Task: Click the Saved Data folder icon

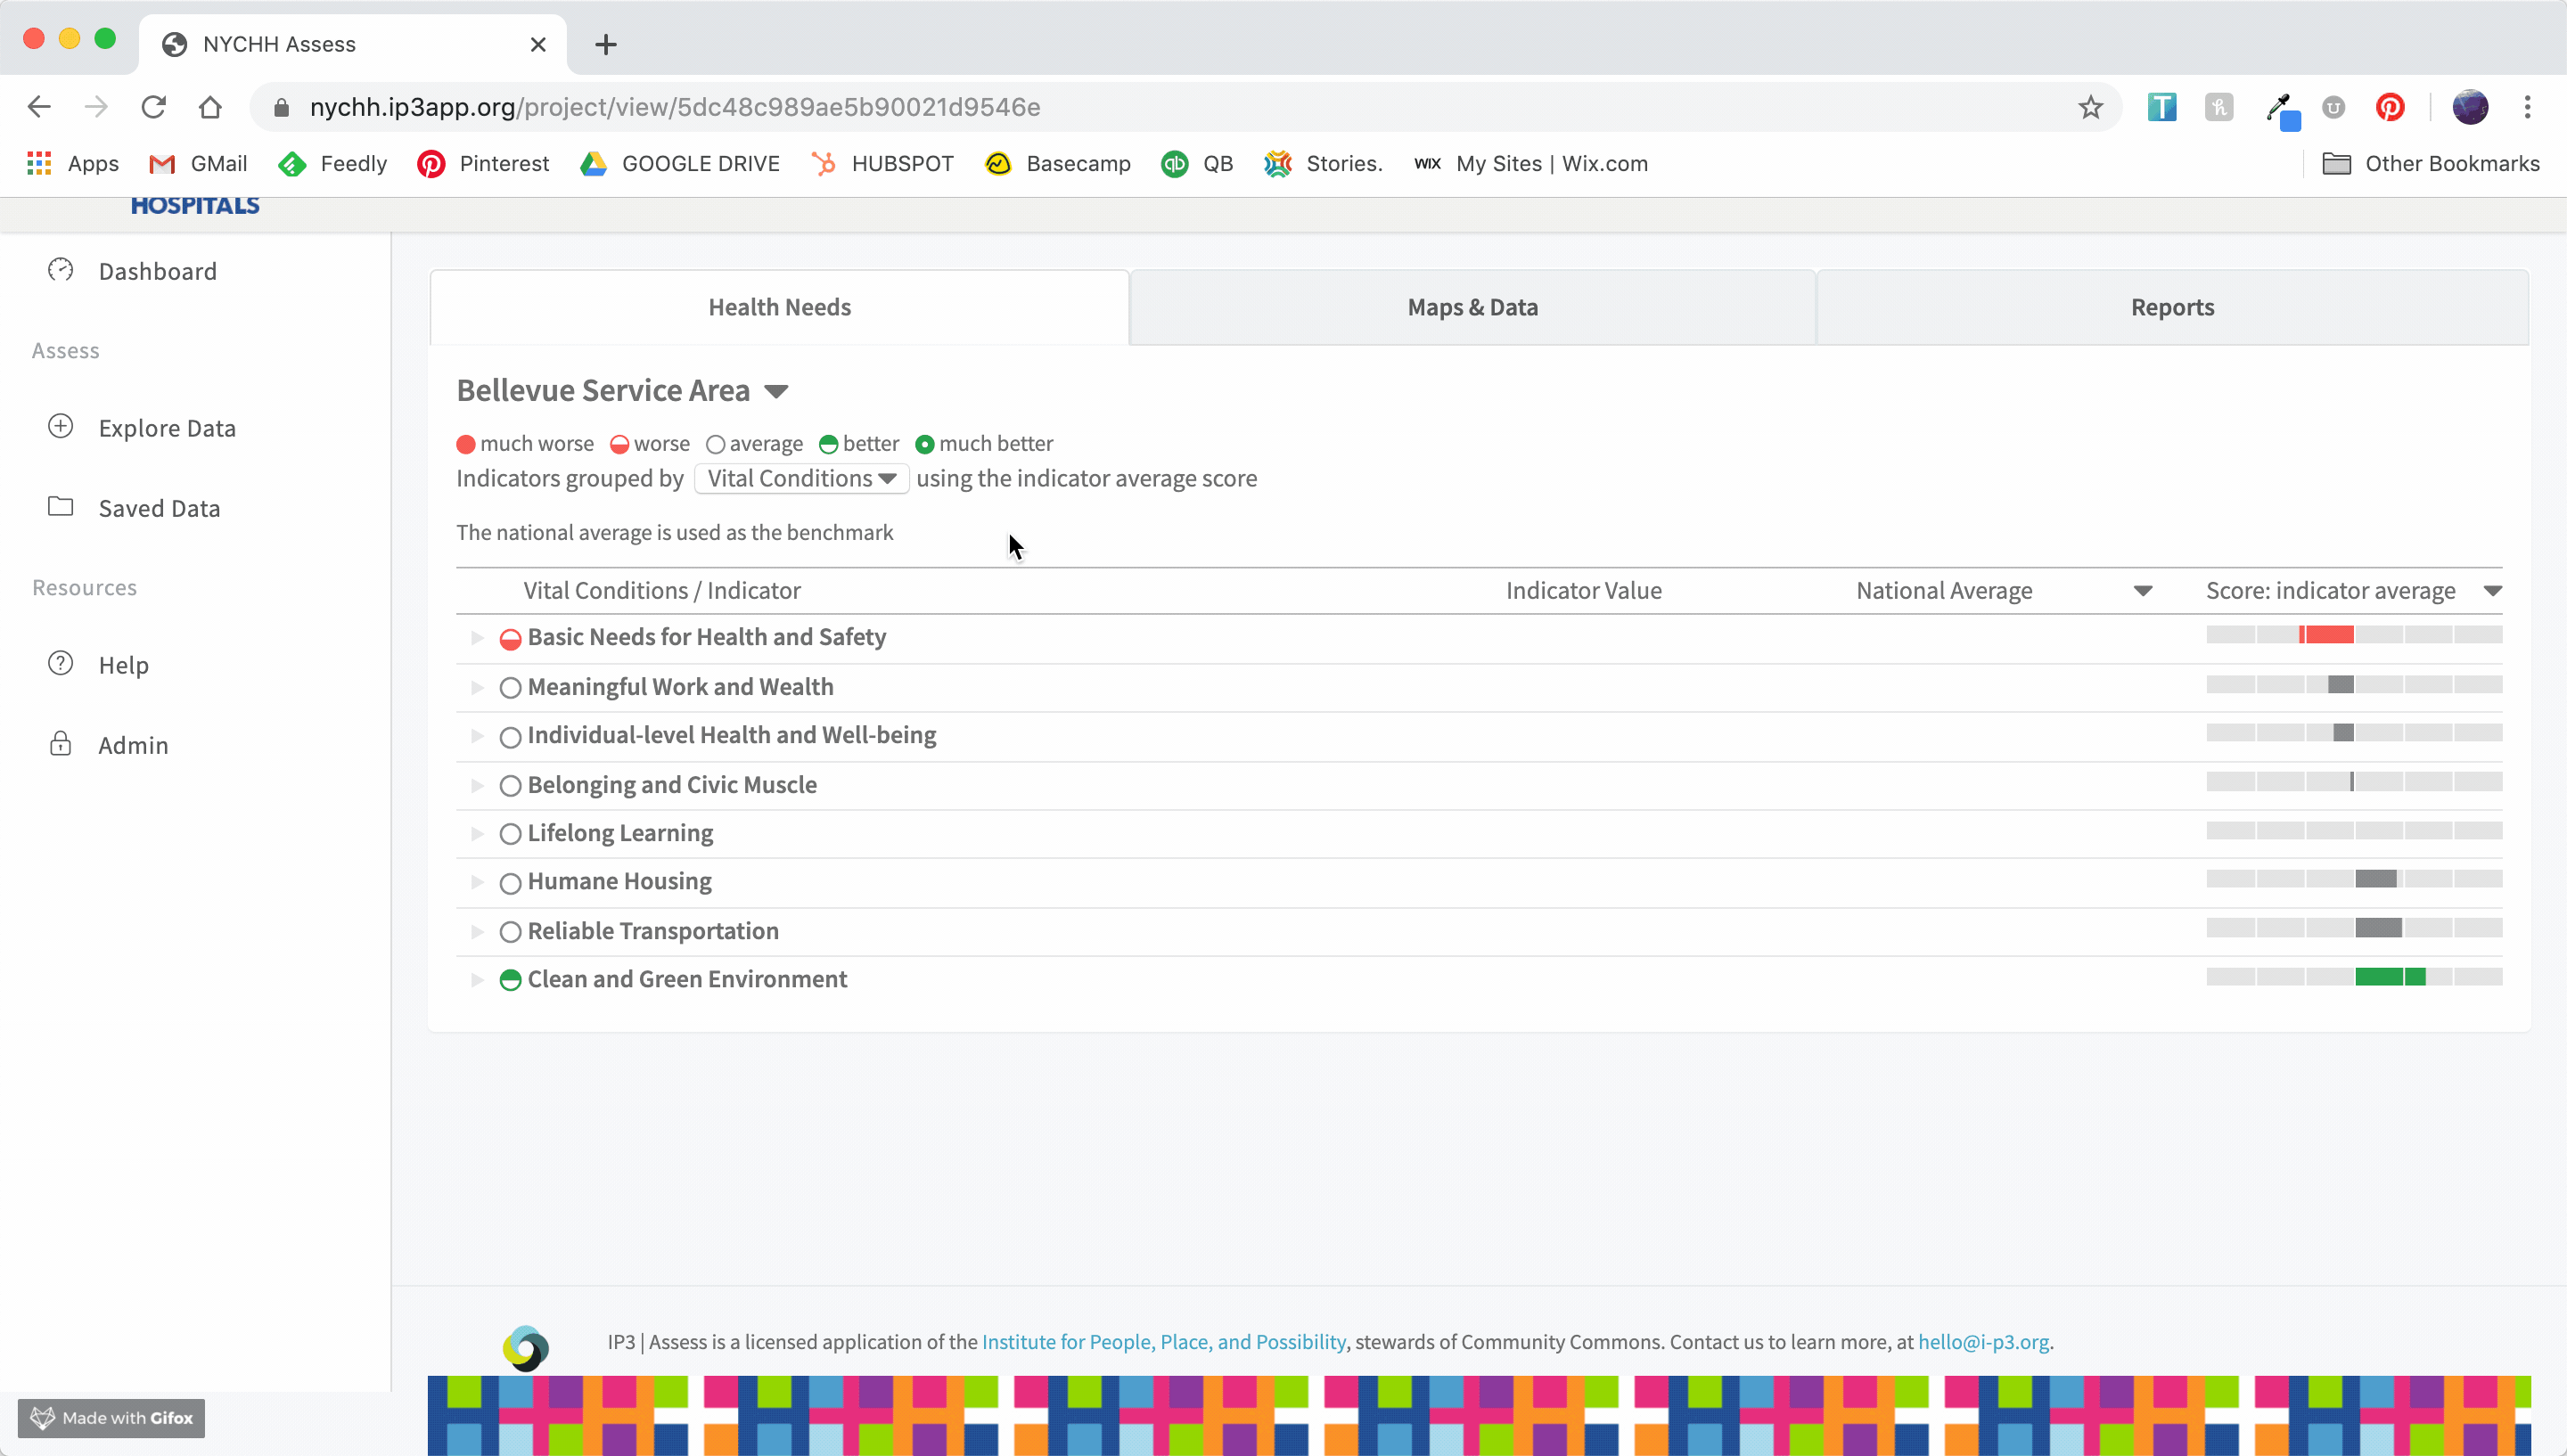Action: tap(61, 507)
